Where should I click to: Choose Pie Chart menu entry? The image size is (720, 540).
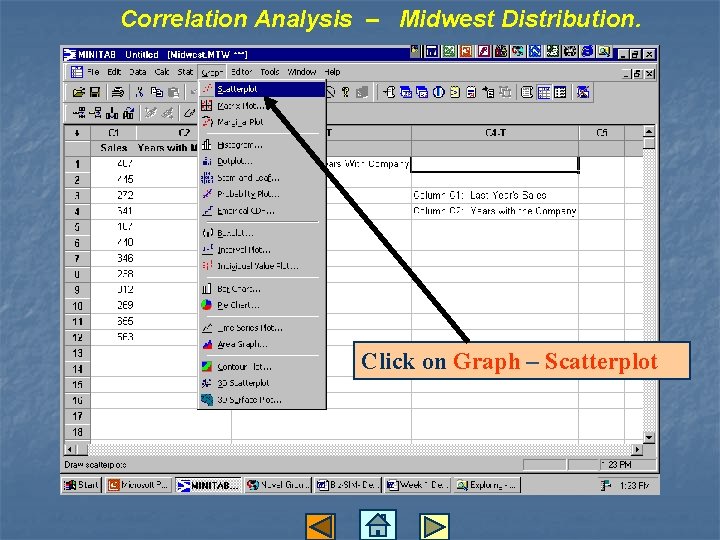pos(260,305)
